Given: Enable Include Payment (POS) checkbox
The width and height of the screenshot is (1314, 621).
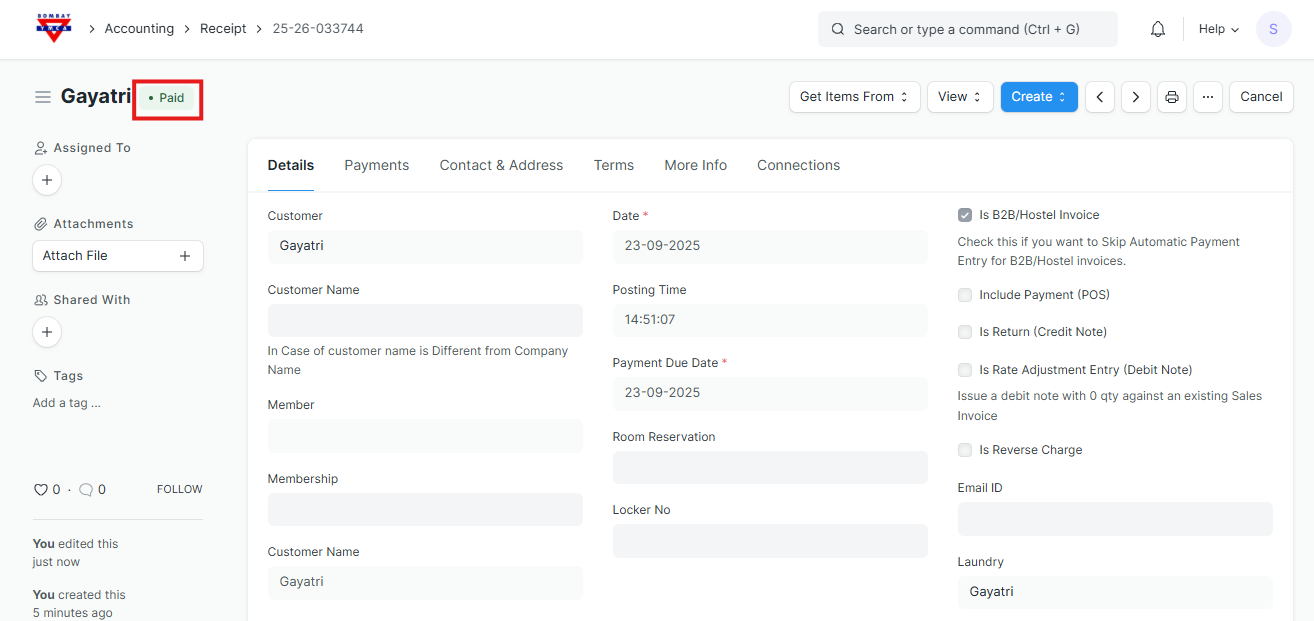Looking at the screenshot, I should coord(965,295).
